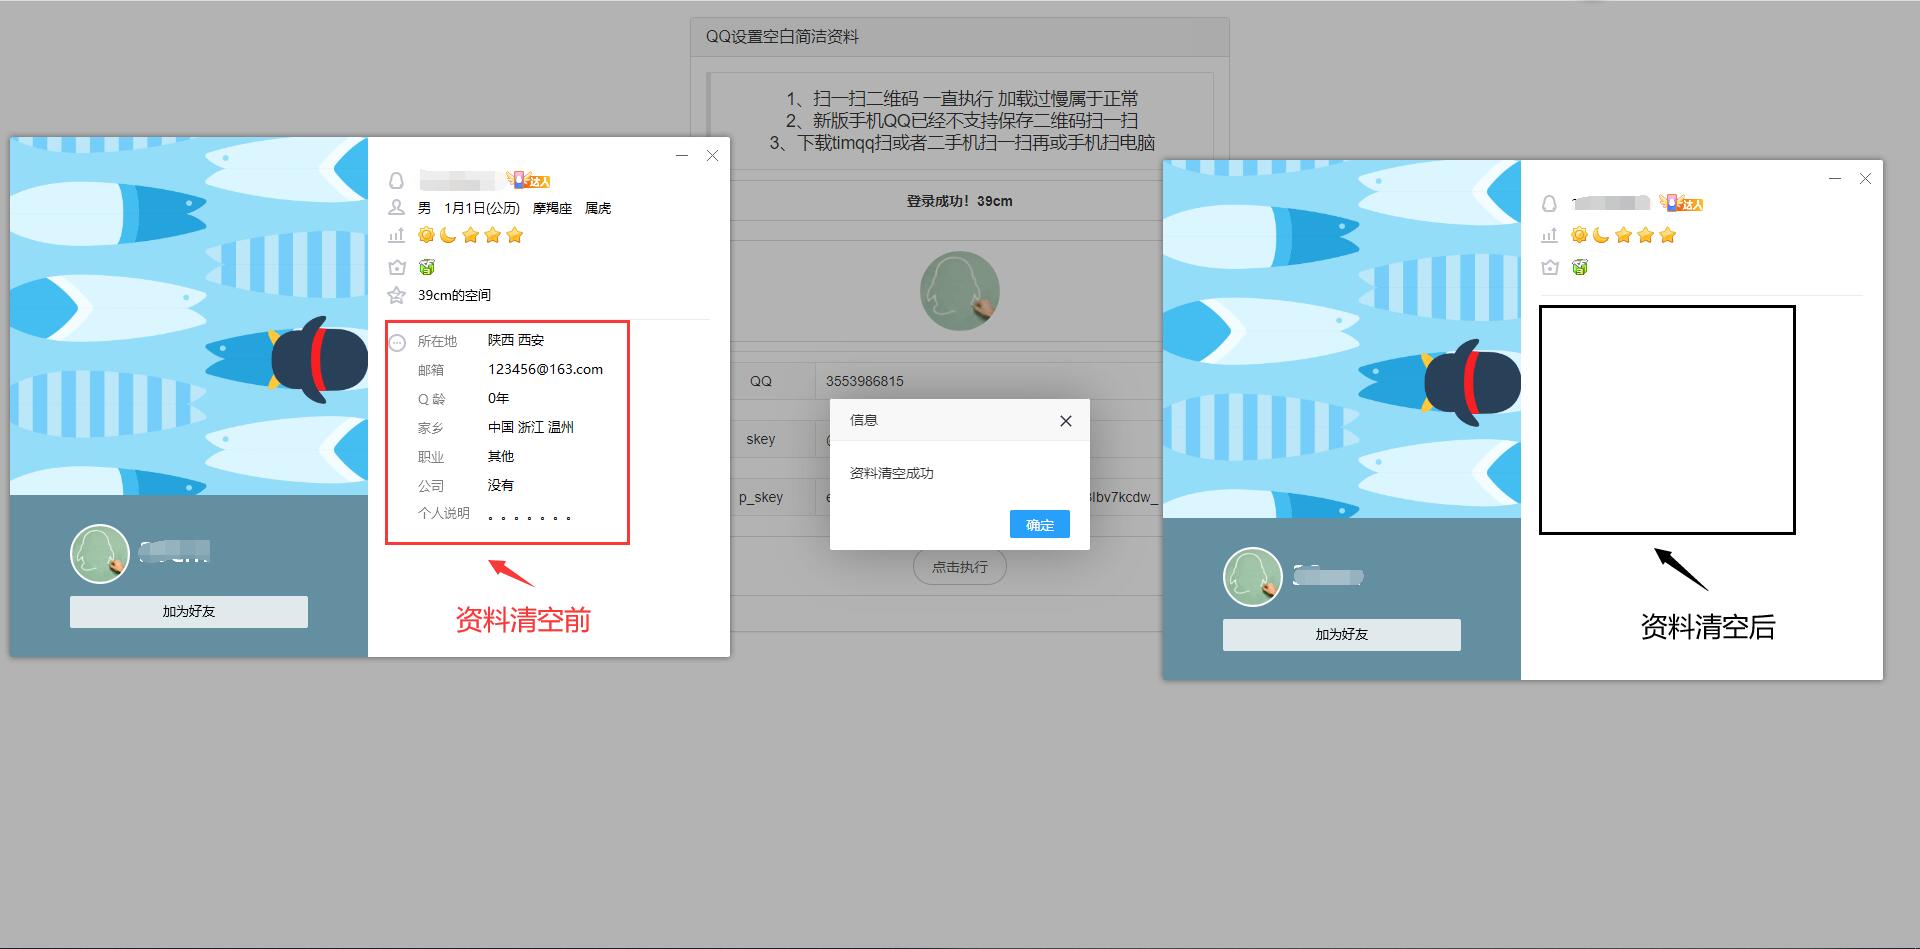
Task: Click the QQ penguin icon on the left profile card
Action: (x=397, y=180)
